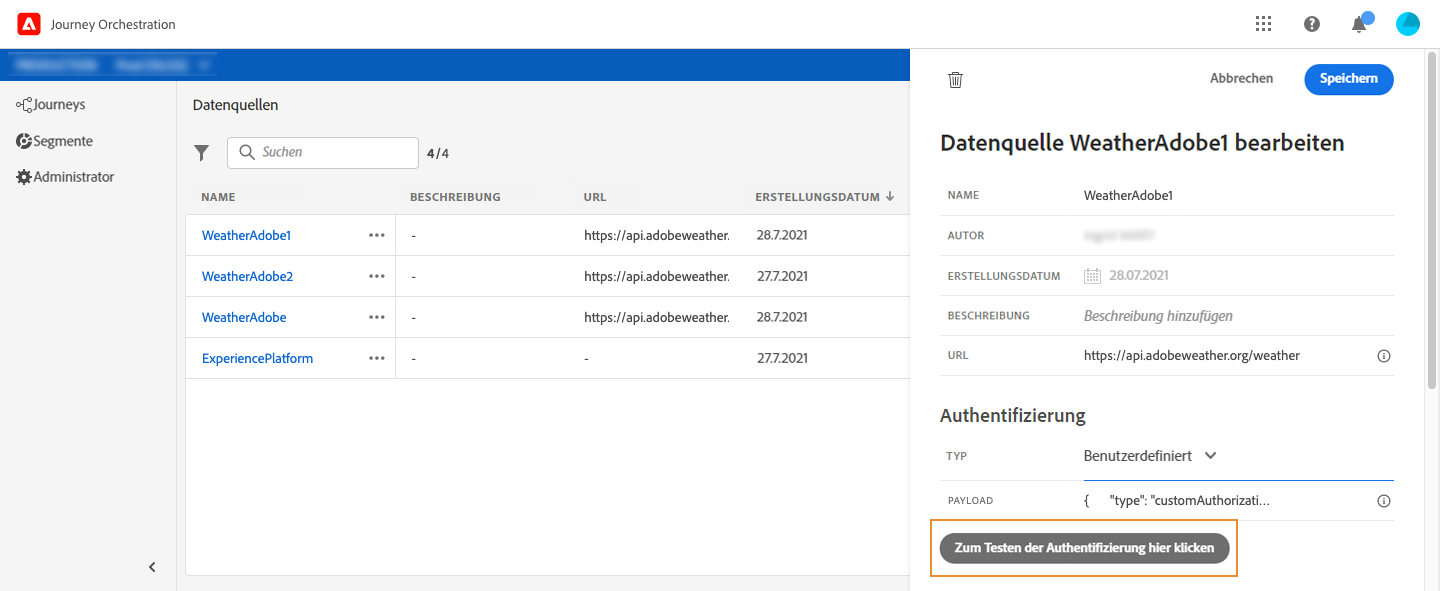Open the notifications bell icon
This screenshot has height=591, width=1440.
click(1359, 24)
